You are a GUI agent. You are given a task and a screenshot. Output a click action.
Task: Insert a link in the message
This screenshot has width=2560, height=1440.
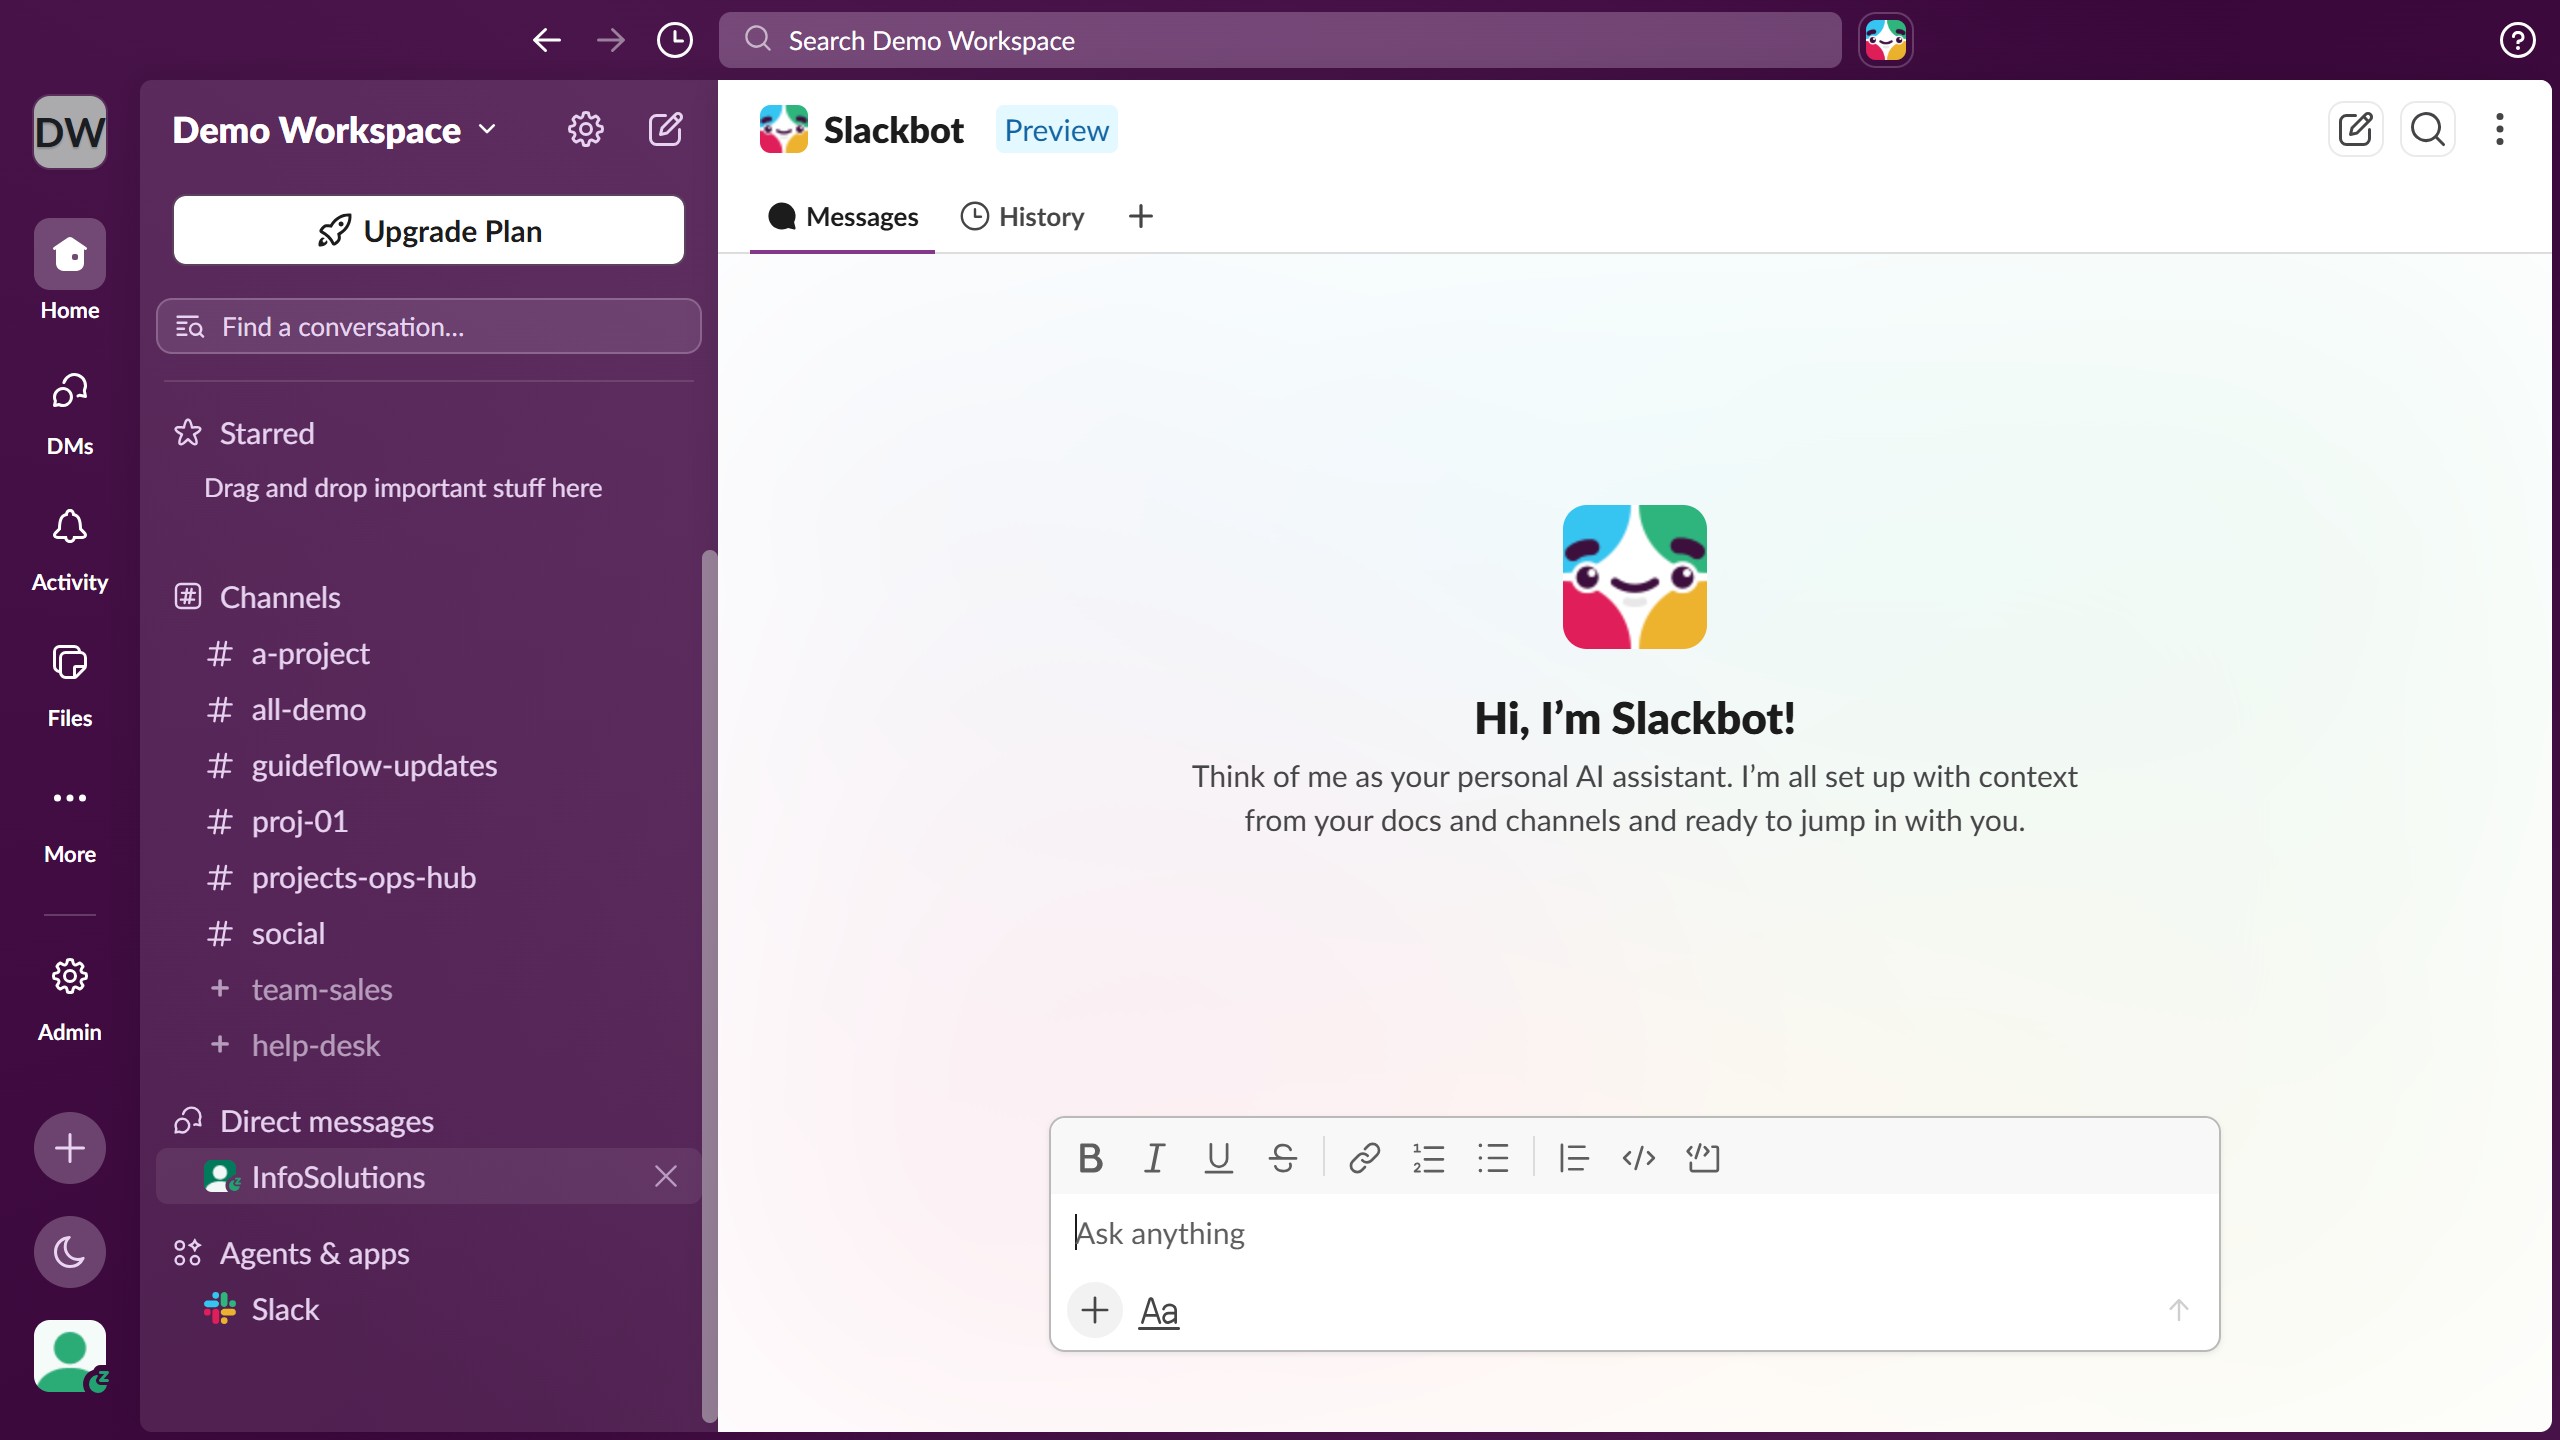pos(1365,1158)
